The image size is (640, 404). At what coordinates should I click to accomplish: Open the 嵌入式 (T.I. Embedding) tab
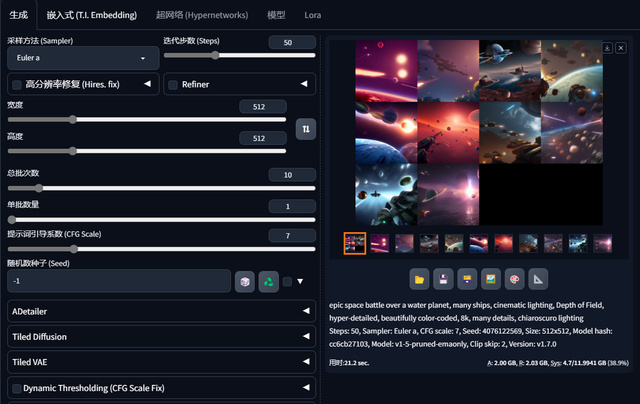click(x=92, y=15)
